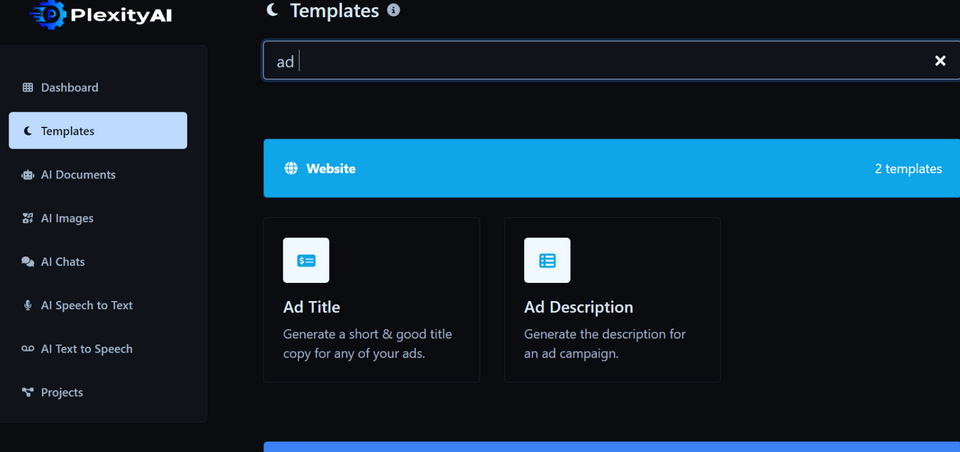The height and width of the screenshot is (452, 960).
Task: Go to AI Documents in sidebar
Action: [x=78, y=175]
